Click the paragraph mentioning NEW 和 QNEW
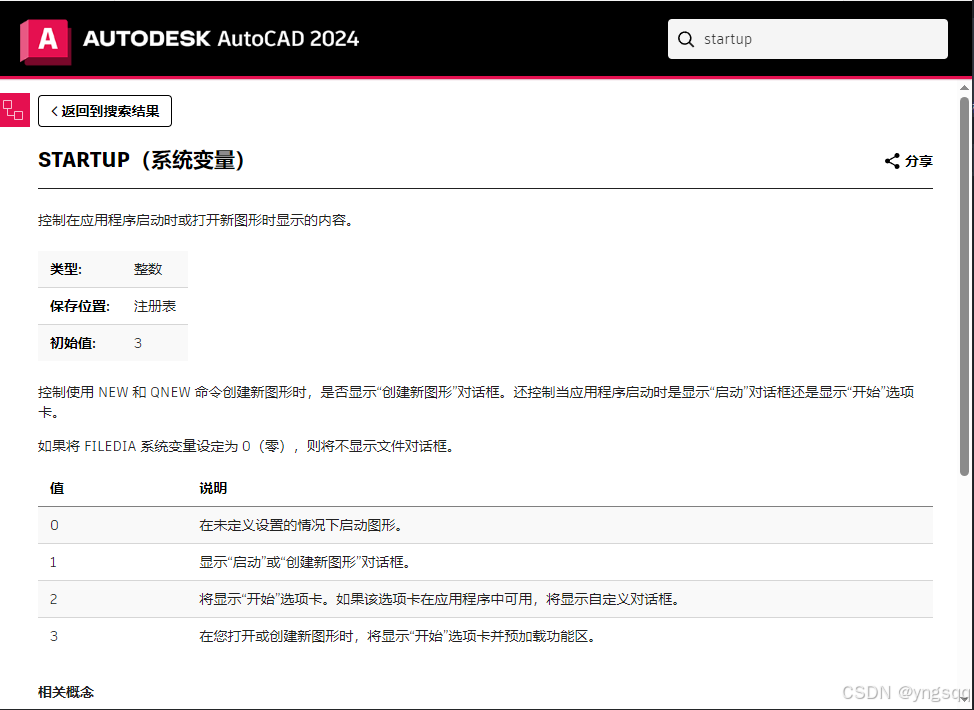The image size is (974, 710). [x=476, y=402]
